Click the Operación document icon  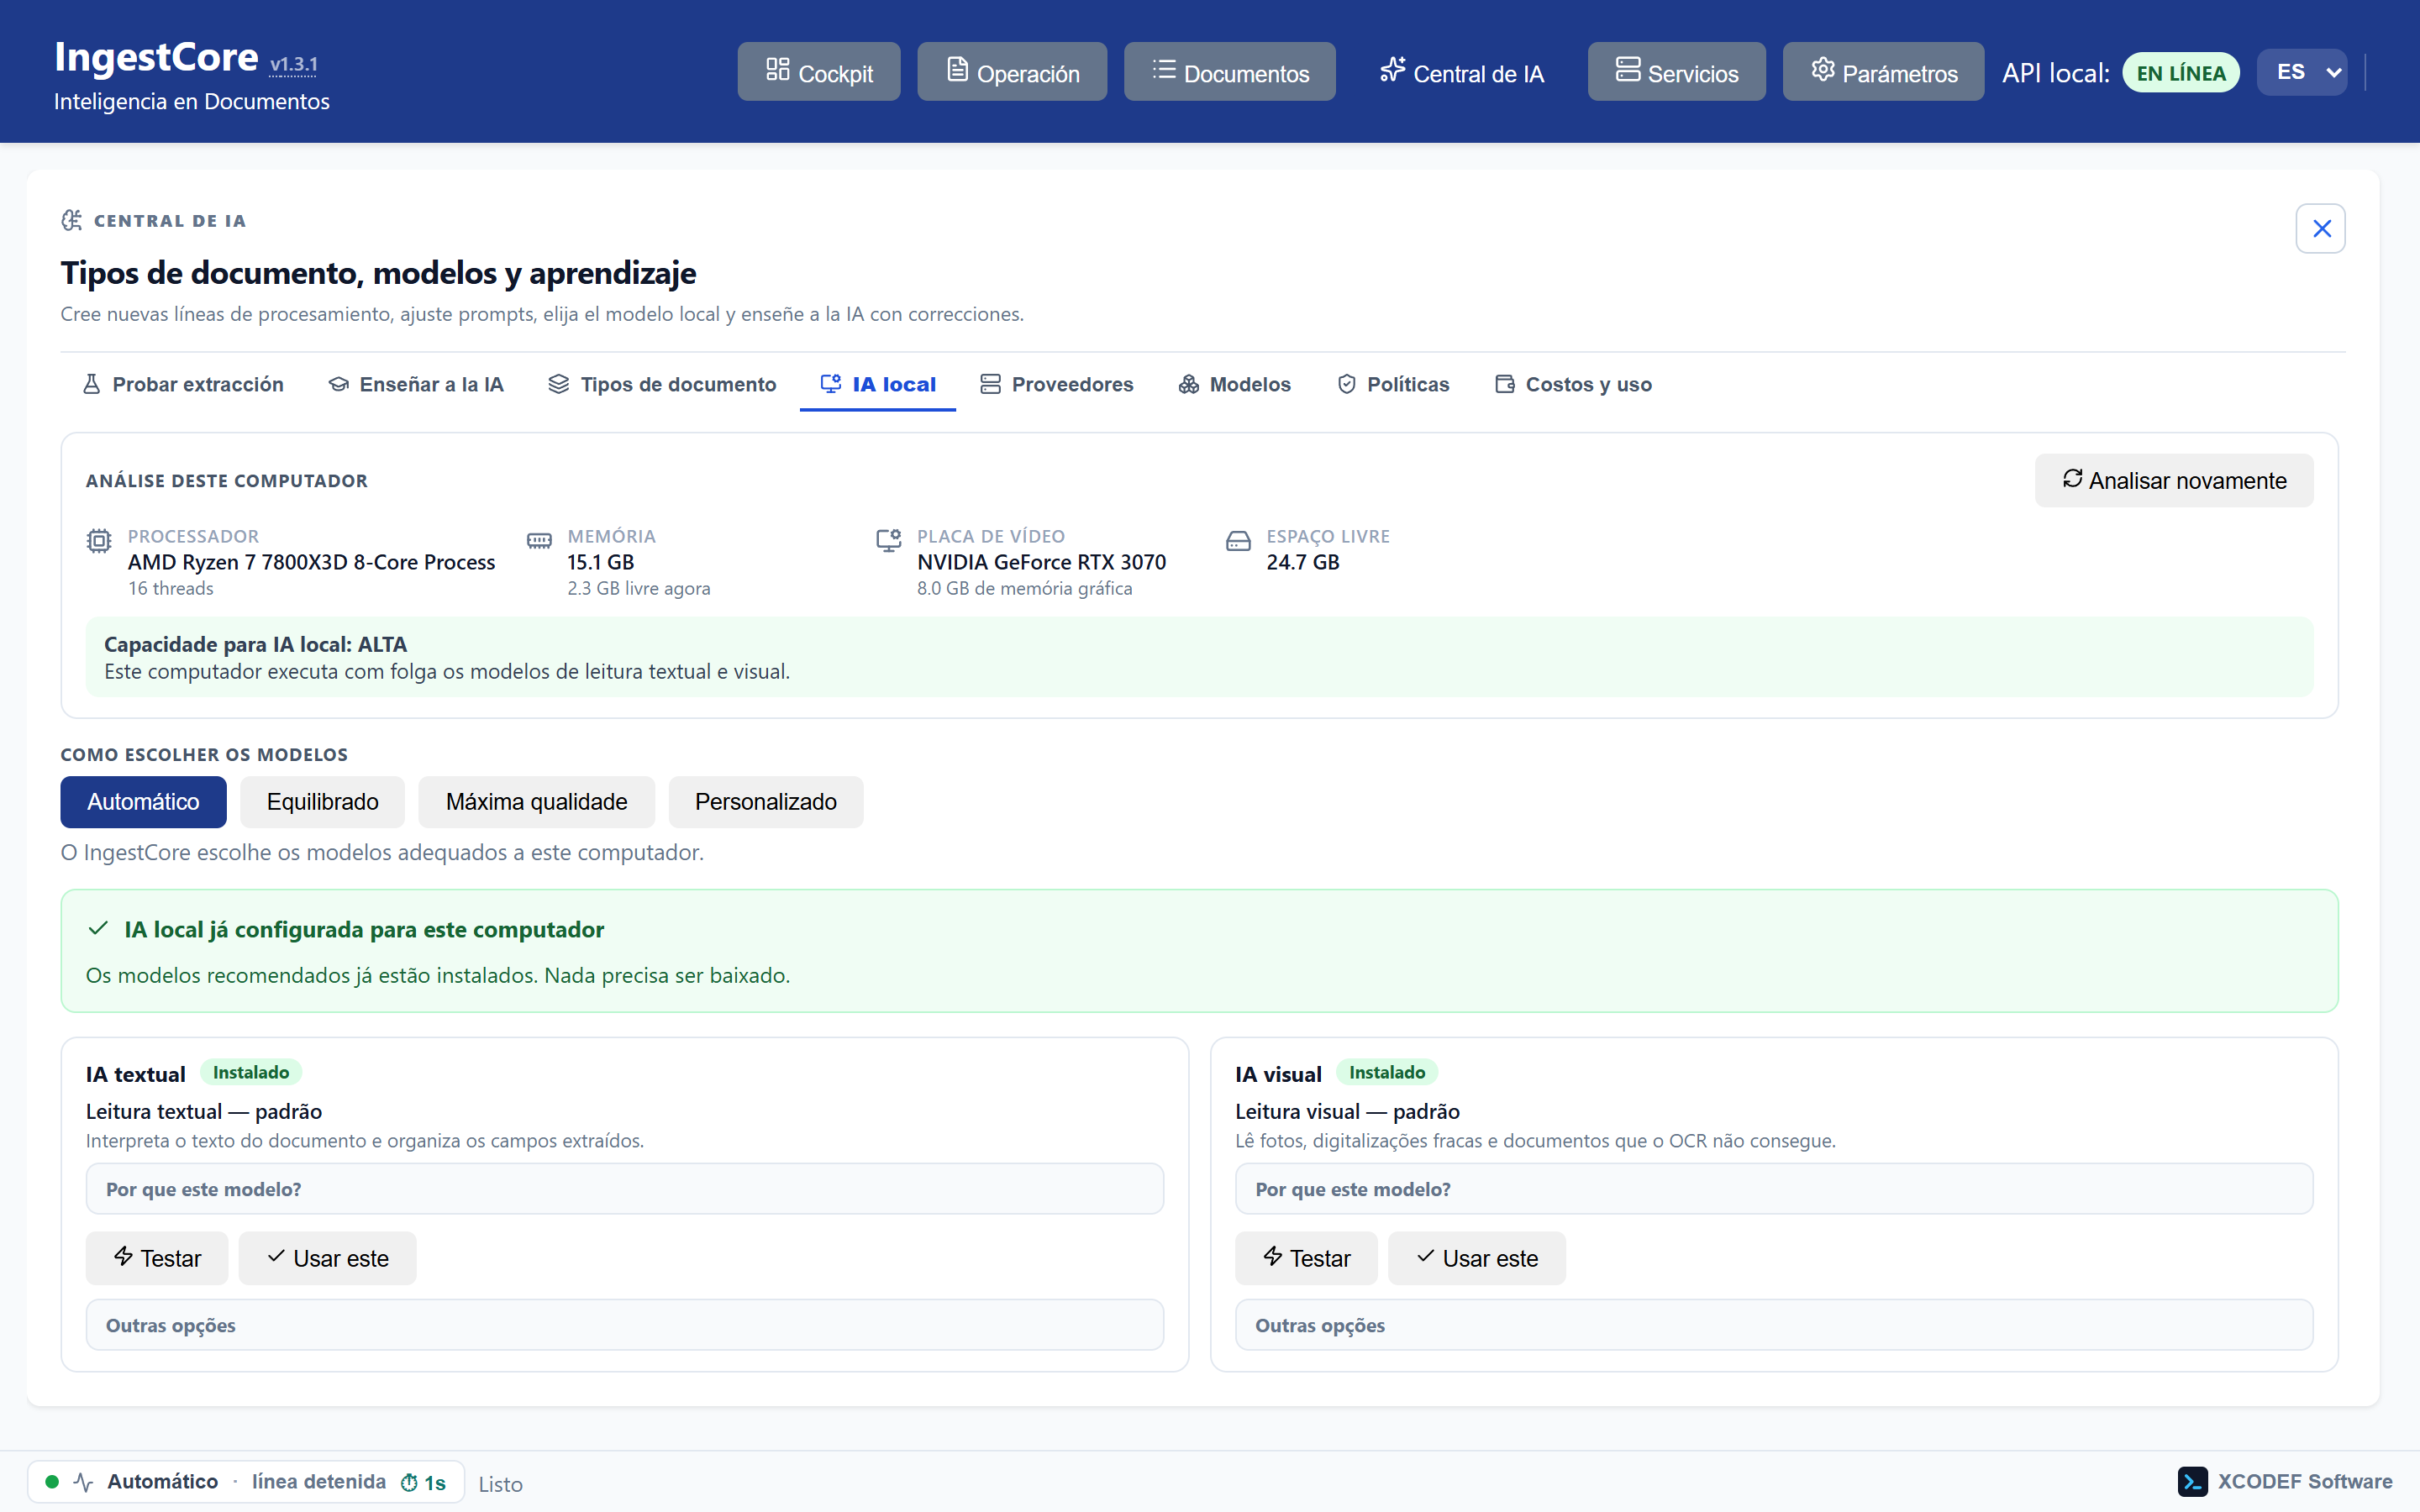(x=957, y=69)
